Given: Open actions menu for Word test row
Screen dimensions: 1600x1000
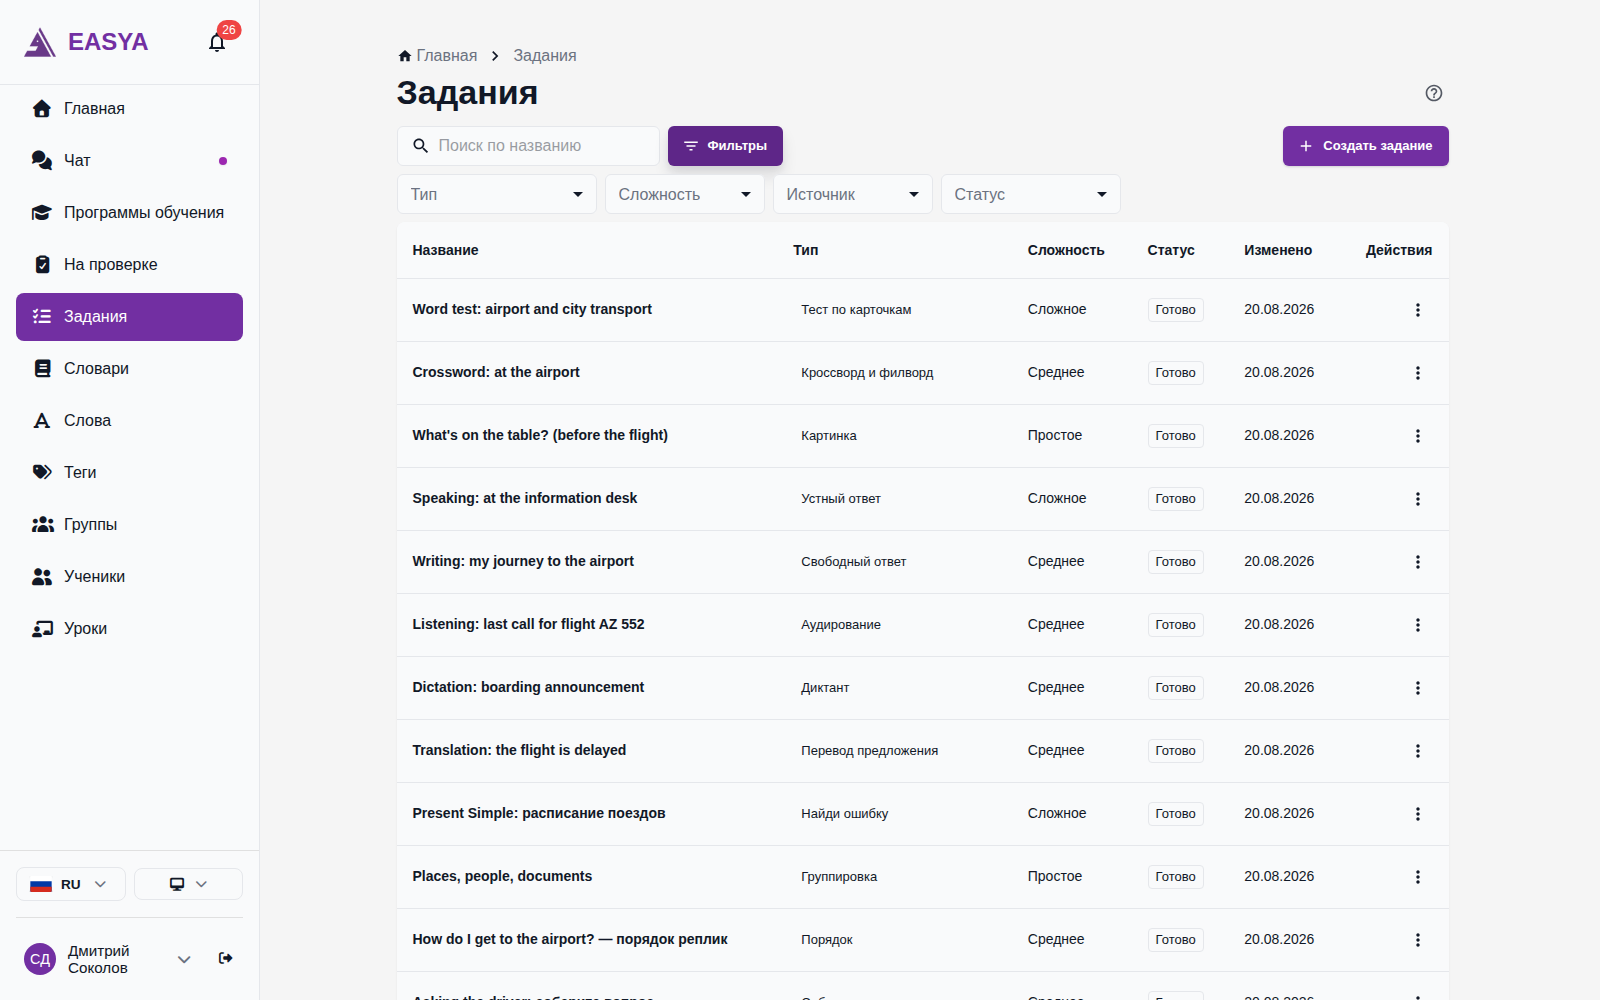Looking at the screenshot, I should (1417, 310).
